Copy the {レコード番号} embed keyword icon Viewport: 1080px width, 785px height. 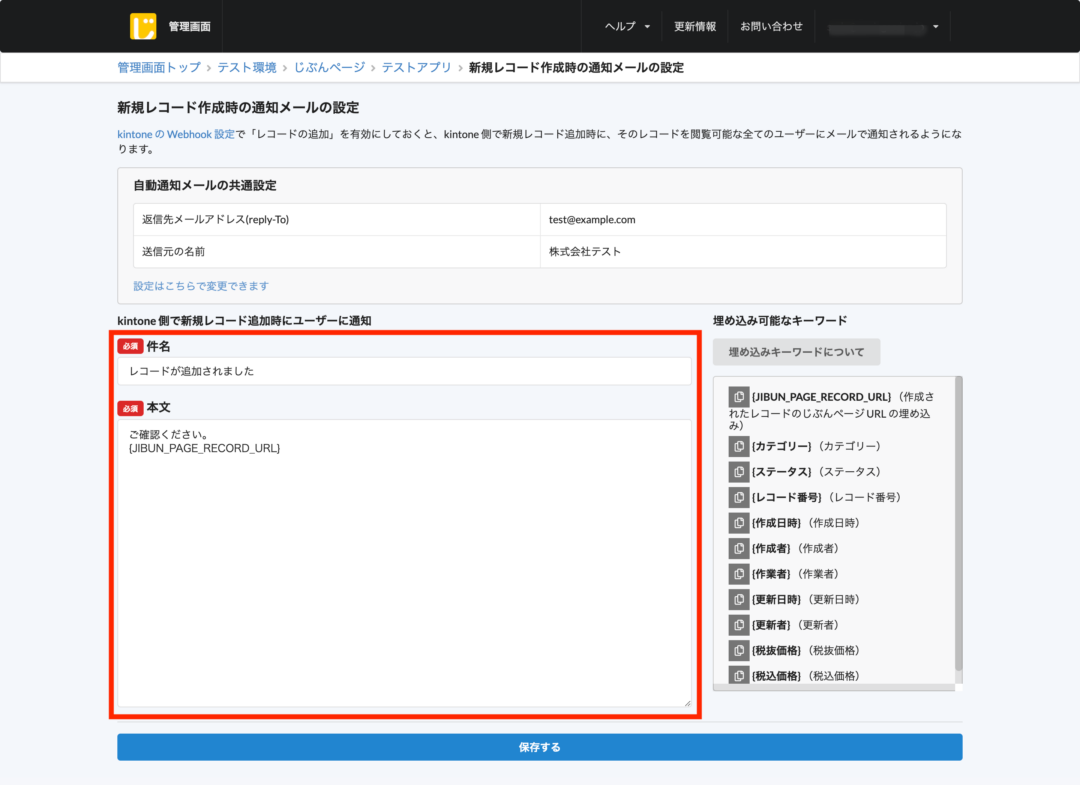point(738,497)
